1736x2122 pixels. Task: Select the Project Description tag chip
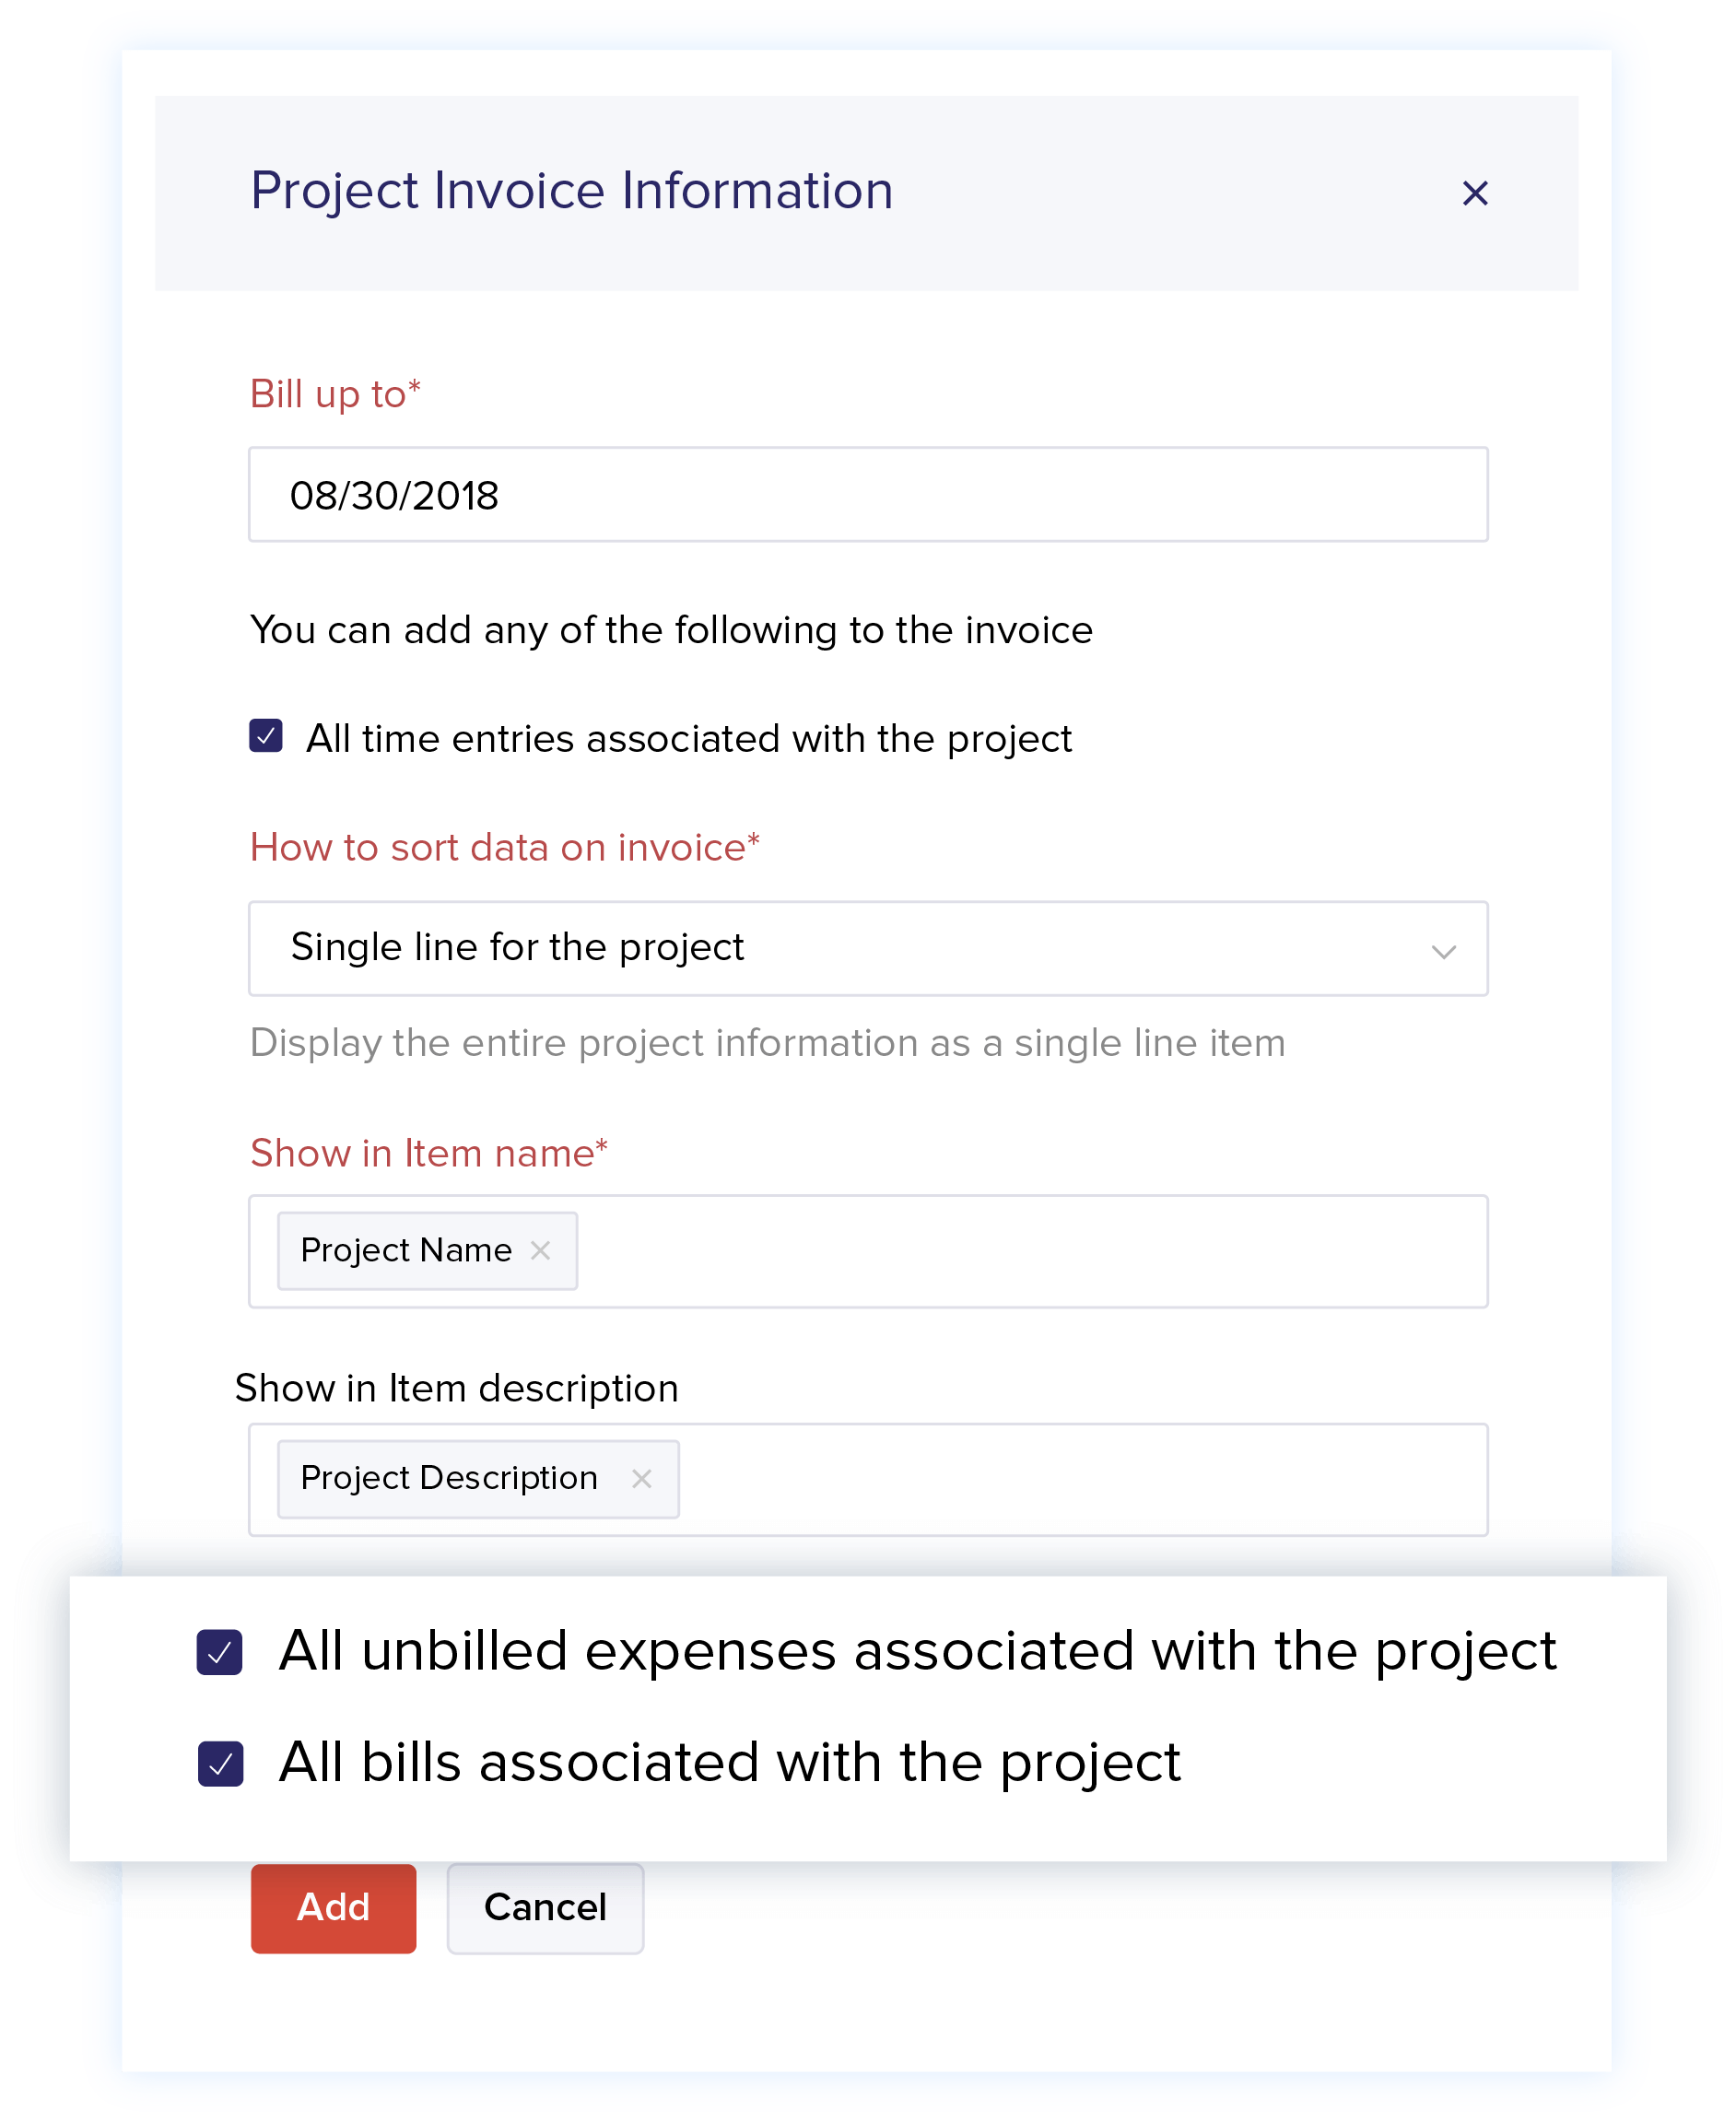point(449,1478)
